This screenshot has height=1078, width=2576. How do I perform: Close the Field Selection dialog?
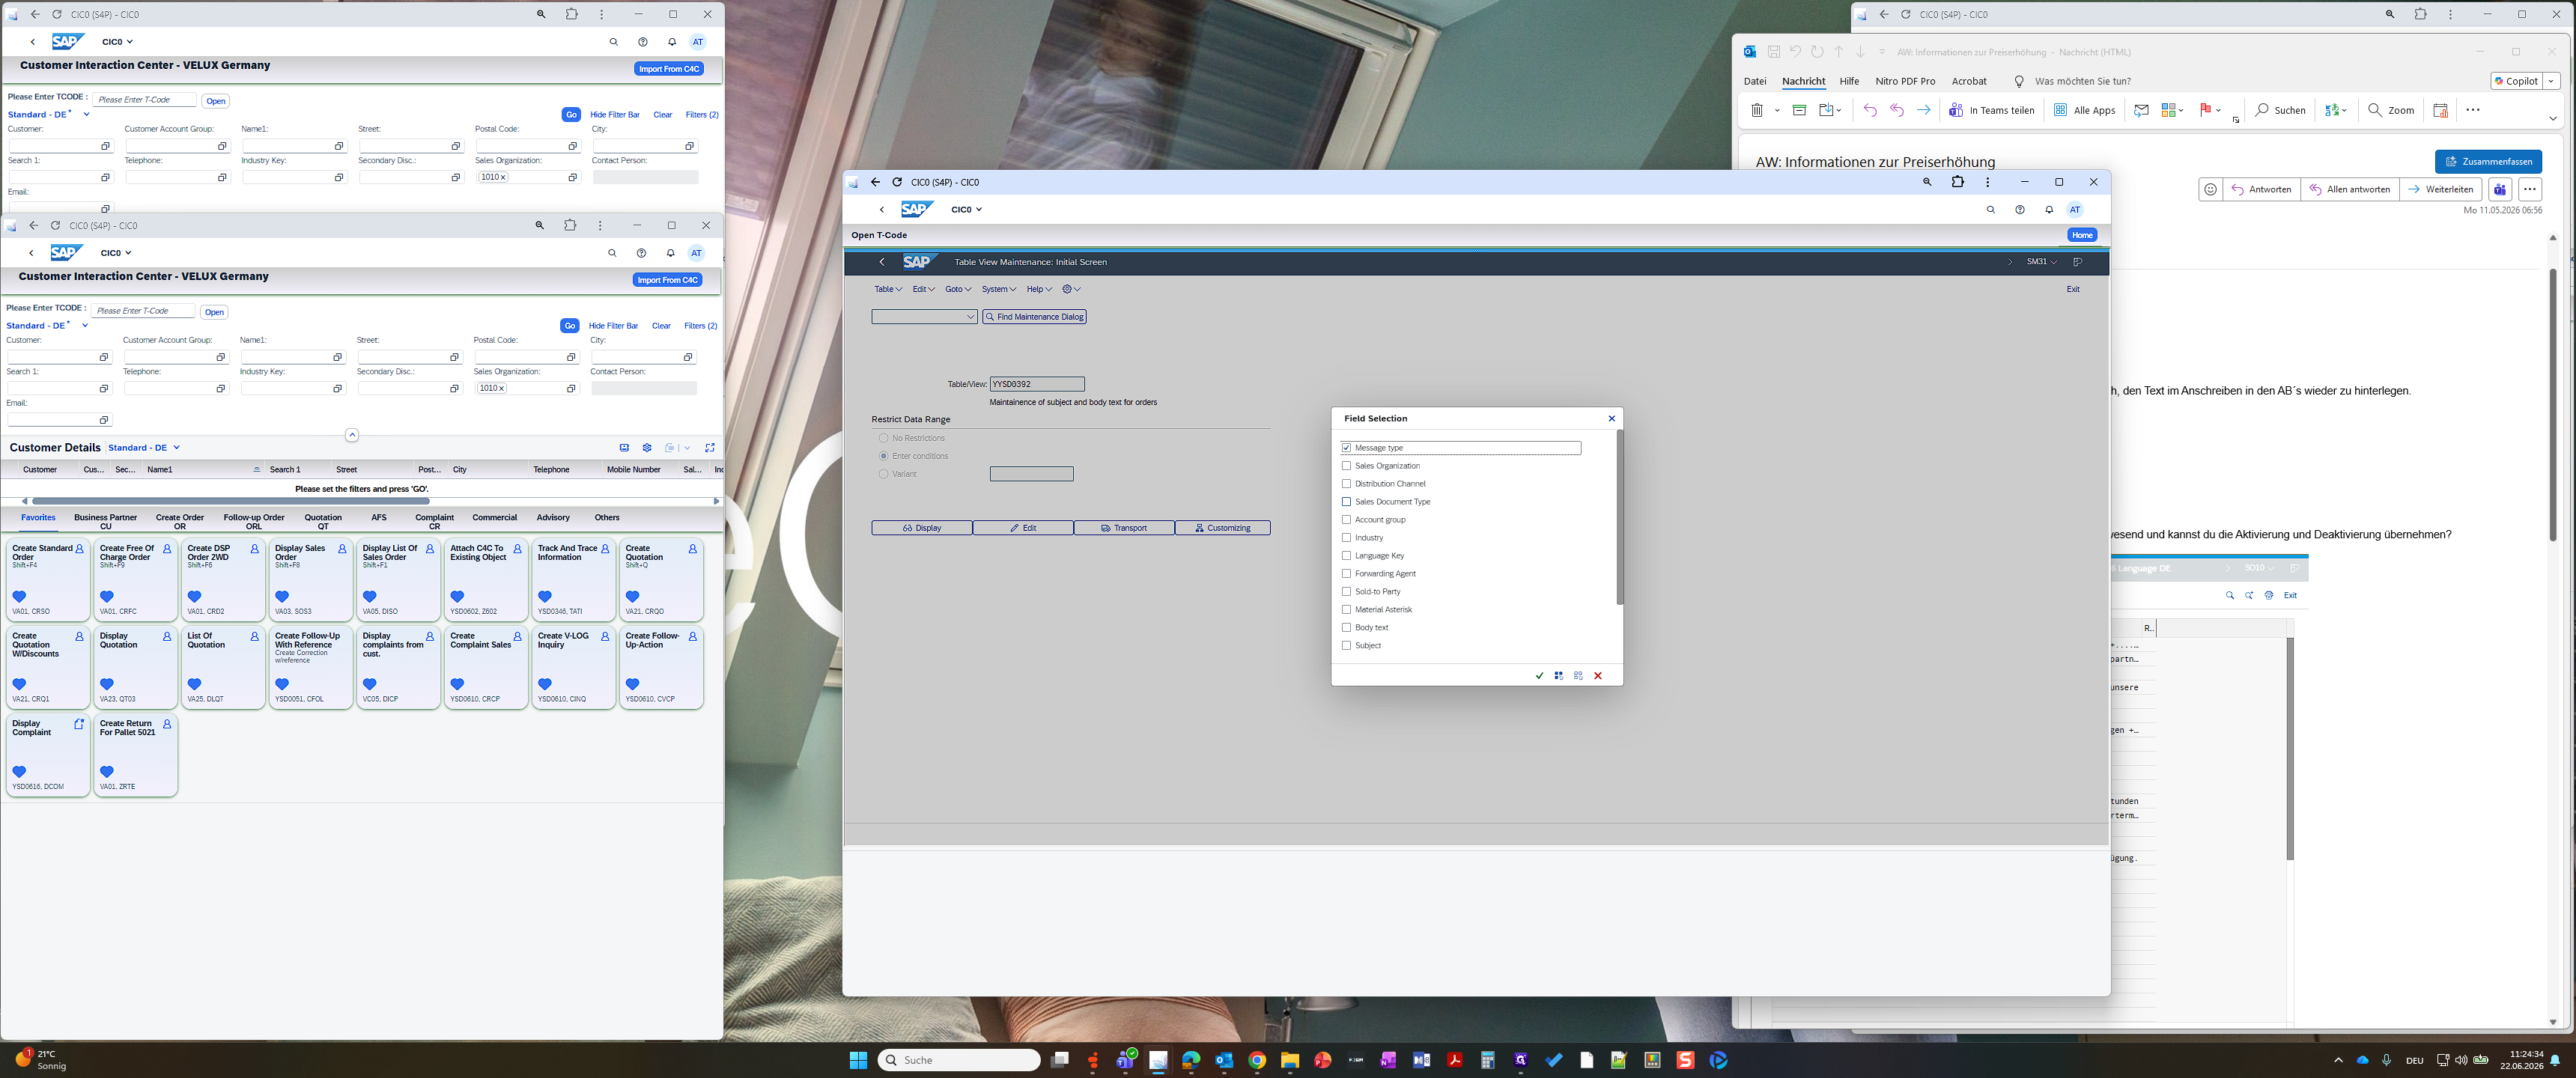pyautogui.click(x=1611, y=419)
